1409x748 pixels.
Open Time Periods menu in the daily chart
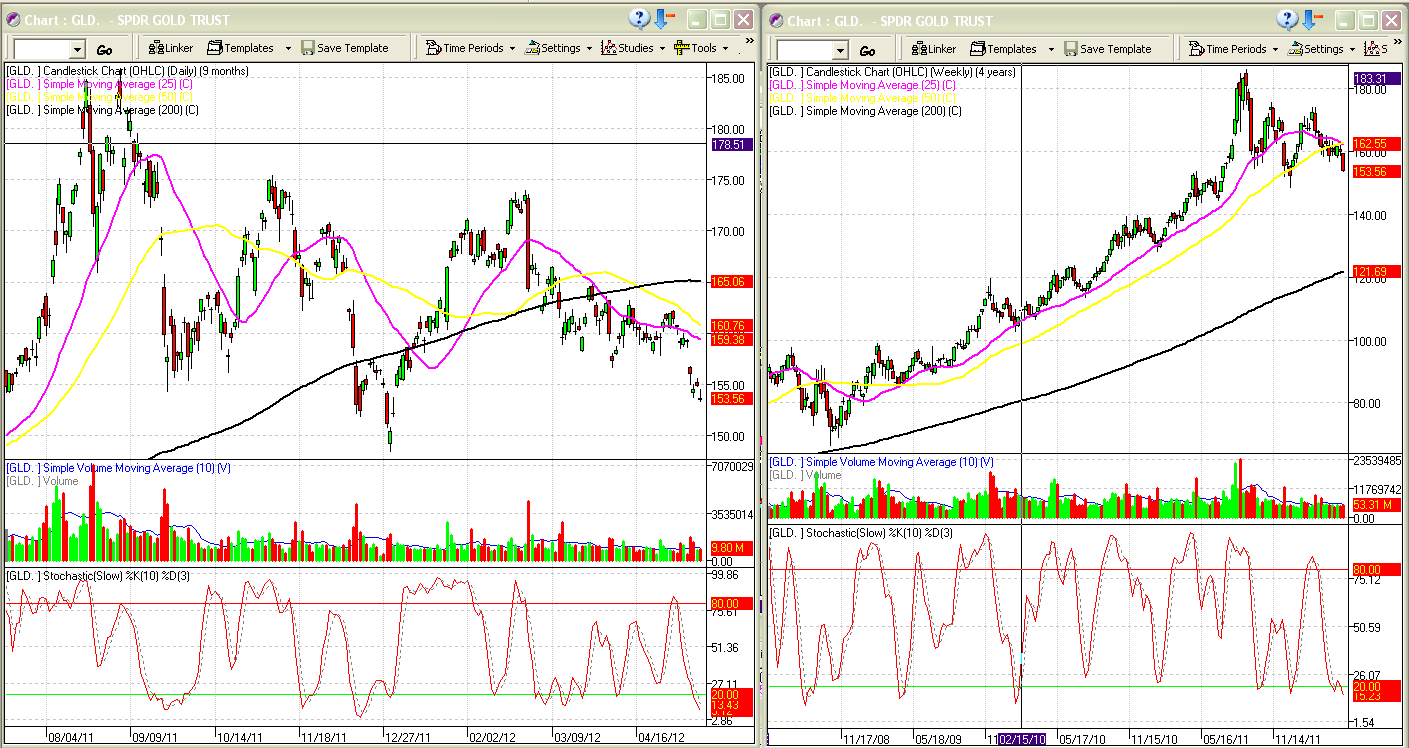(x=470, y=48)
